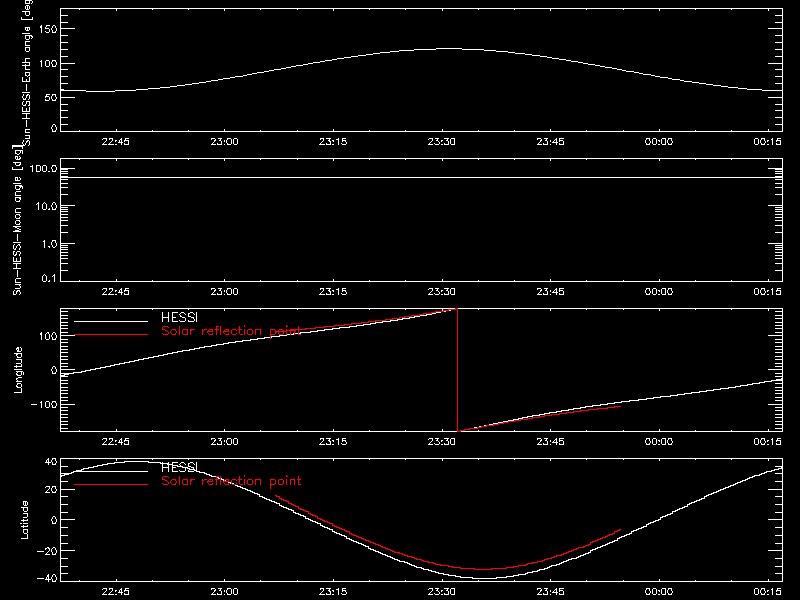Click the 0.1 tick on Sun-HESSI-Moon axis
800x600 pixels.
[x=49, y=278]
